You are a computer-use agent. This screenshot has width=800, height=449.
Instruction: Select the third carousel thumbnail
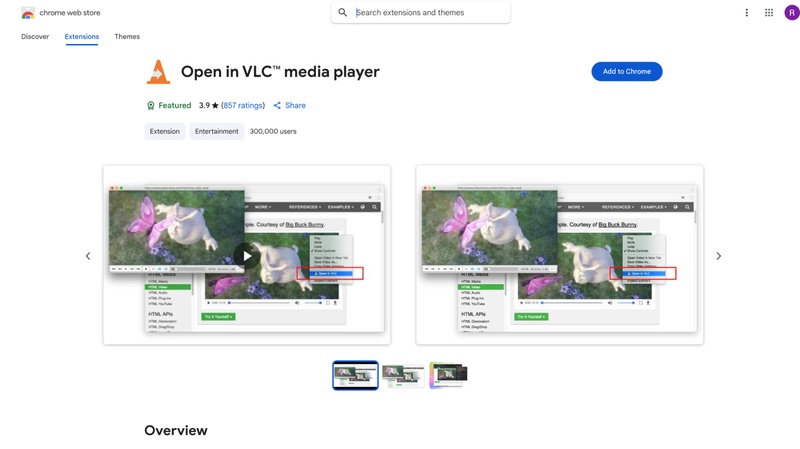click(x=448, y=376)
